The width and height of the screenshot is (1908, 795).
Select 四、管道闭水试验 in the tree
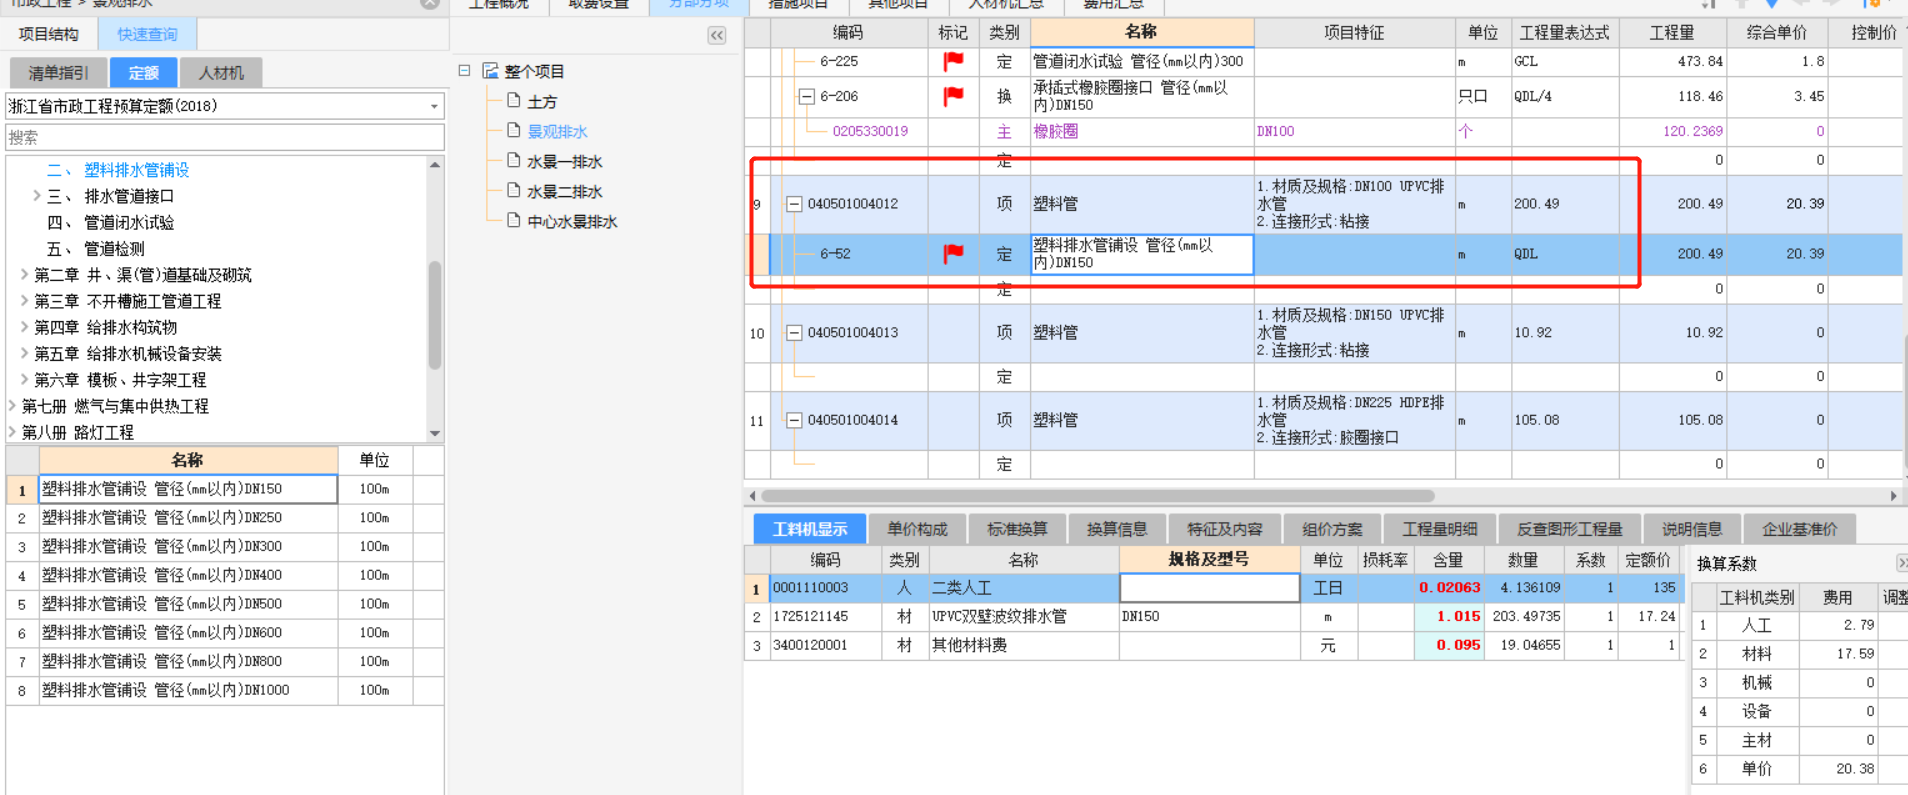[111, 222]
